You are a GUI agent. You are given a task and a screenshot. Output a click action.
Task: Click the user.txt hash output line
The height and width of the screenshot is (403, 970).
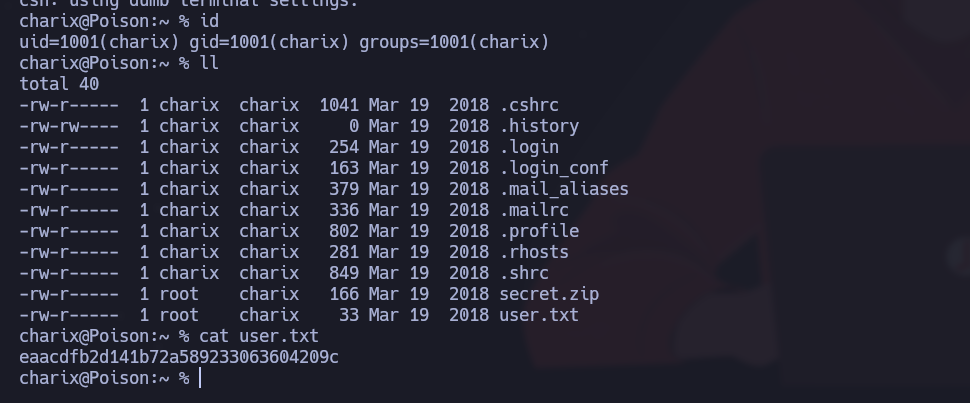tap(179, 357)
